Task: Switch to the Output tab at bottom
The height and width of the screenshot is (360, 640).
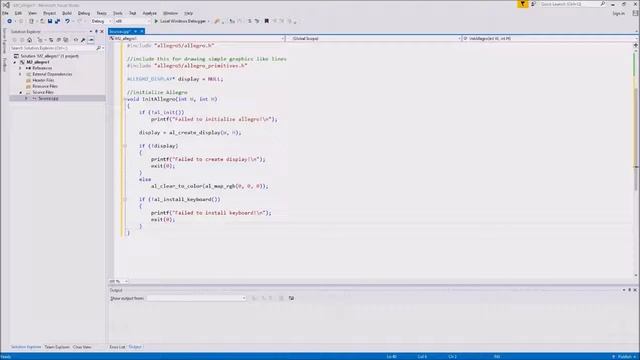Action: (x=135, y=347)
